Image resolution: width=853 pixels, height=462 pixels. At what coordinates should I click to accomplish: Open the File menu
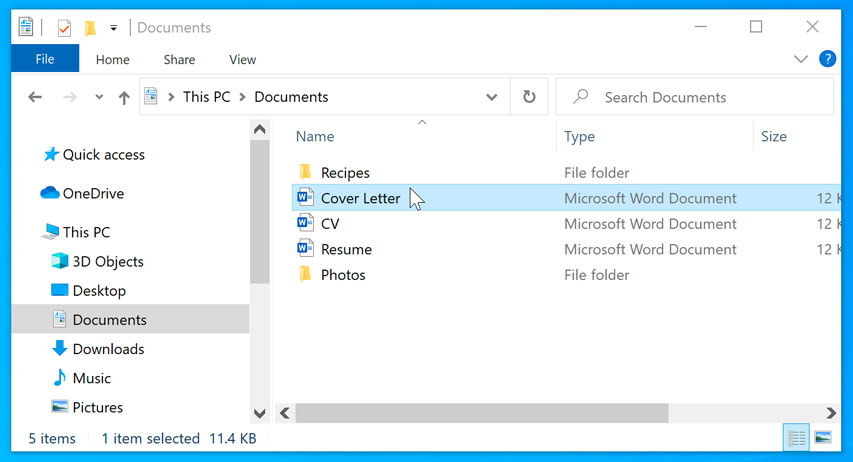coord(45,59)
